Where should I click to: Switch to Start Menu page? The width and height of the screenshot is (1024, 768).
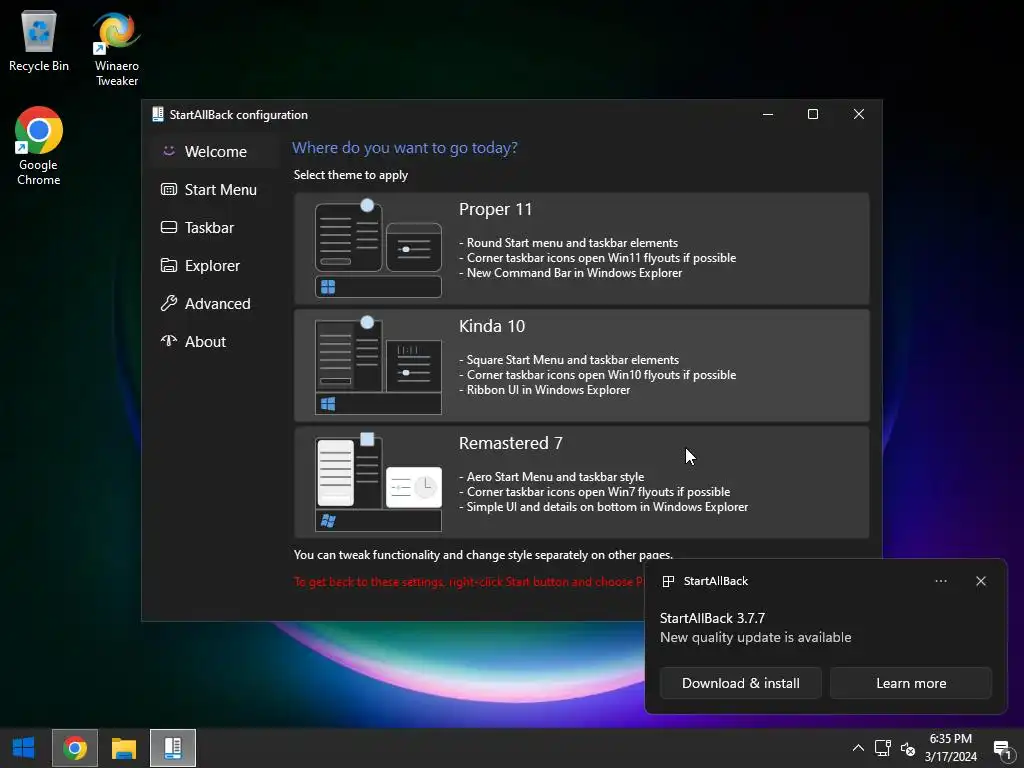click(x=214, y=189)
